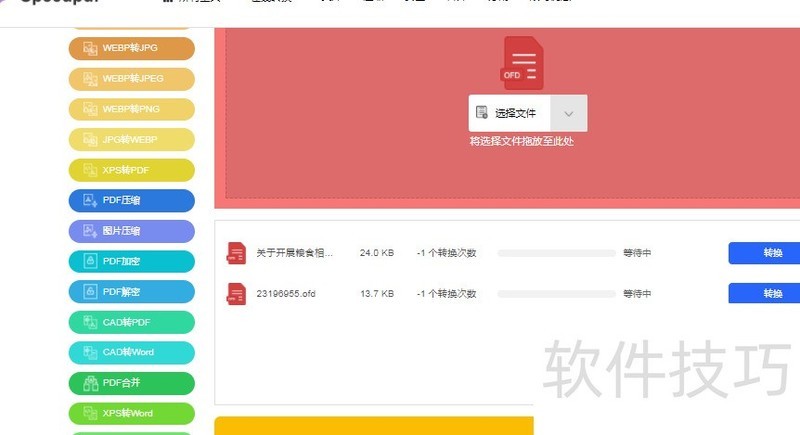The image size is (800, 435).
Task: Select the XPS转PDF tool
Action: pyautogui.click(x=132, y=170)
